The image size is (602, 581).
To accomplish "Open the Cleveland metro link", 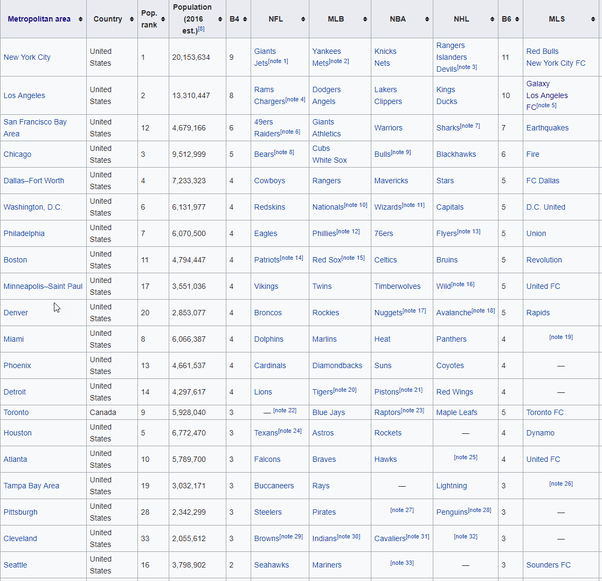I will (x=20, y=539).
